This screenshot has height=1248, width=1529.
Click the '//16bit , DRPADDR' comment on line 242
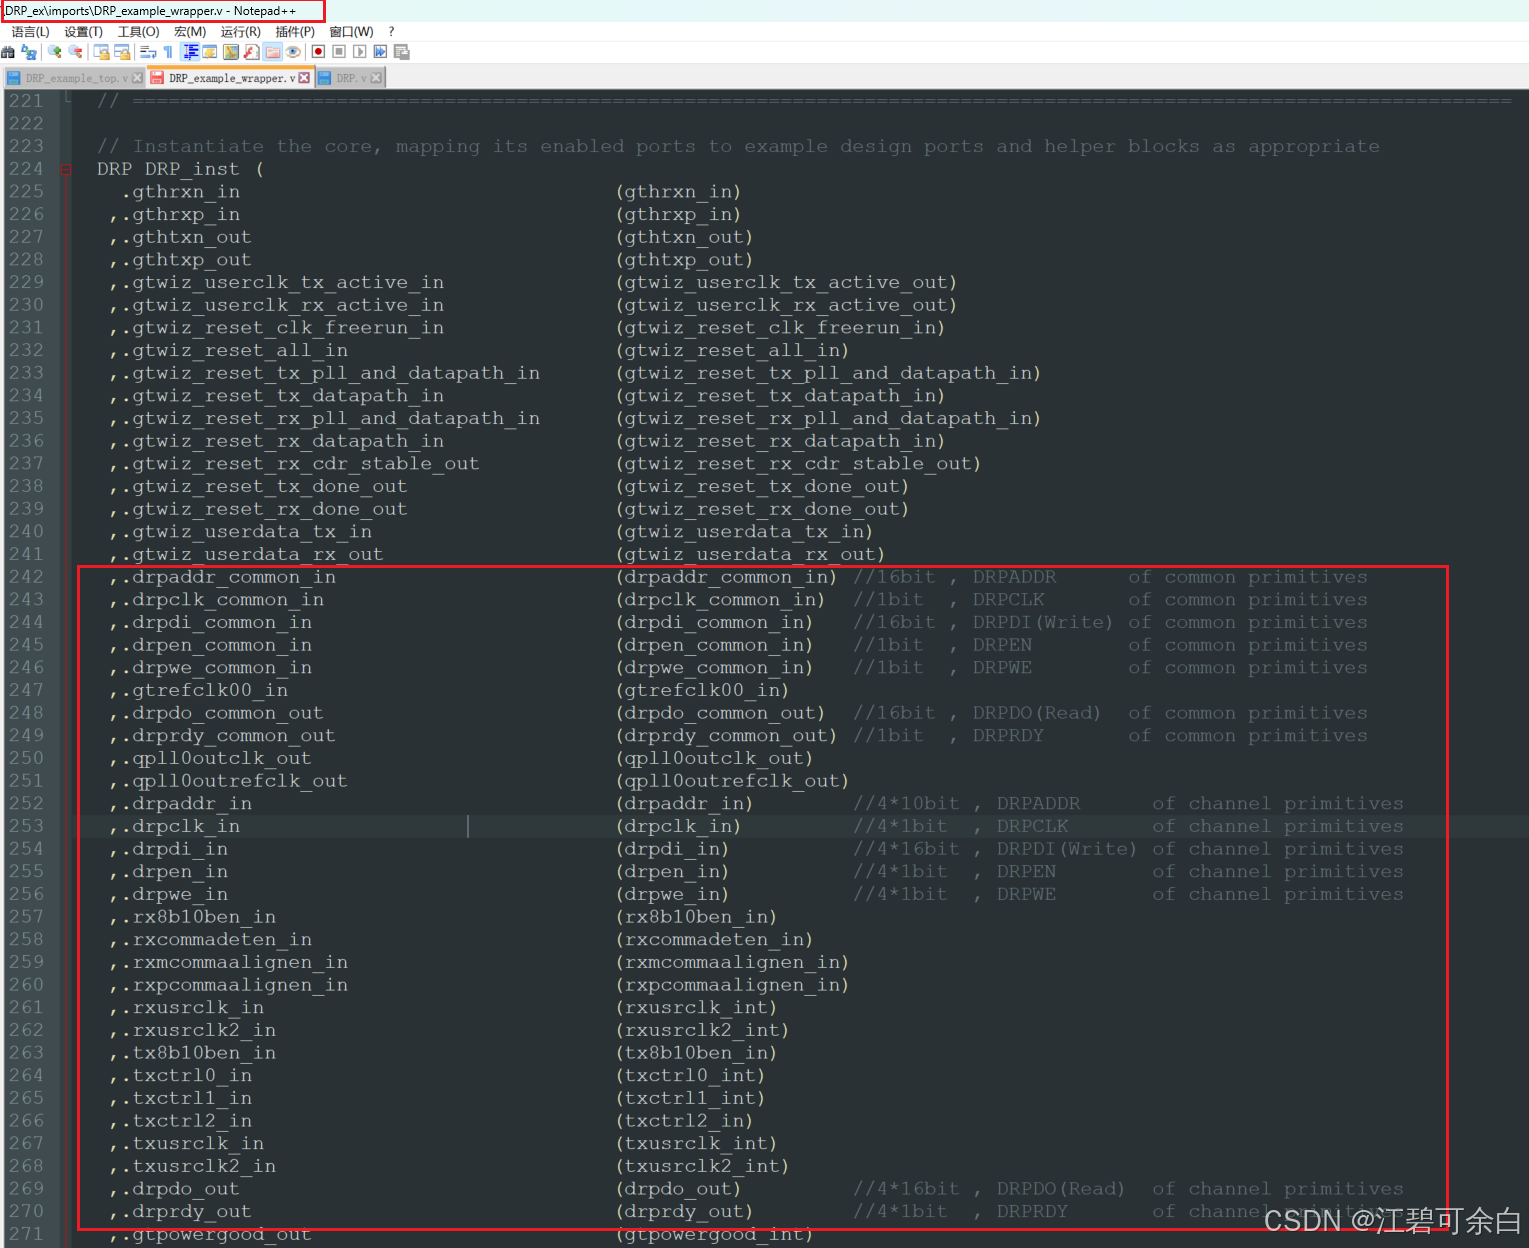coord(954,577)
